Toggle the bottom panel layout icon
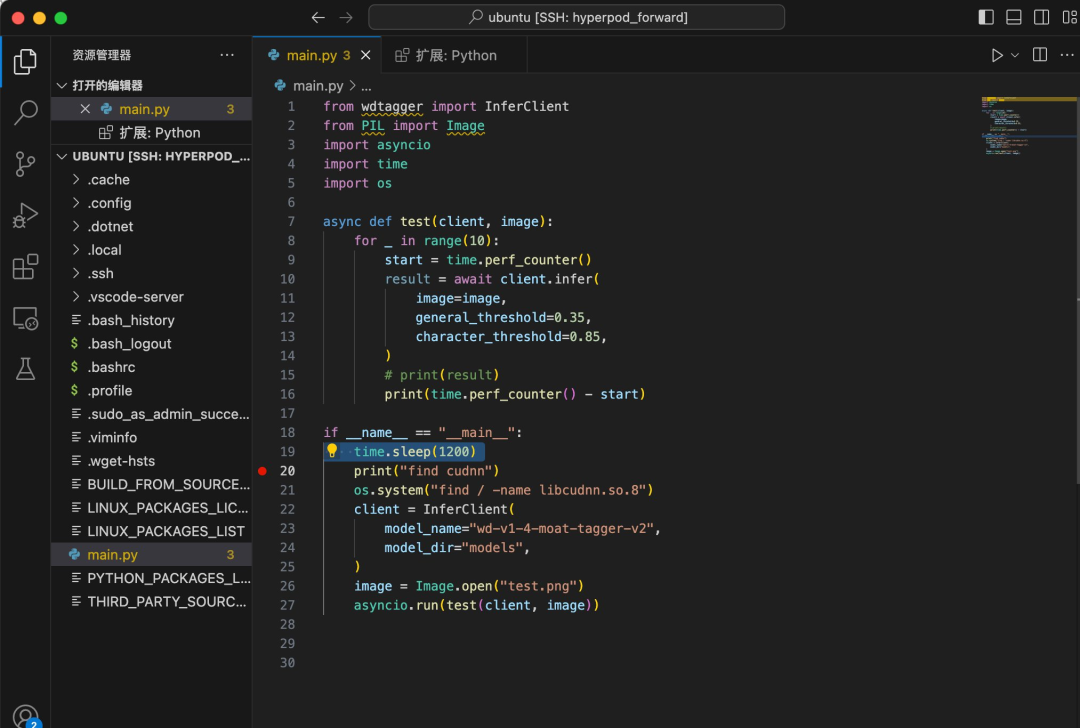1080x728 pixels. click(1013, 17)
